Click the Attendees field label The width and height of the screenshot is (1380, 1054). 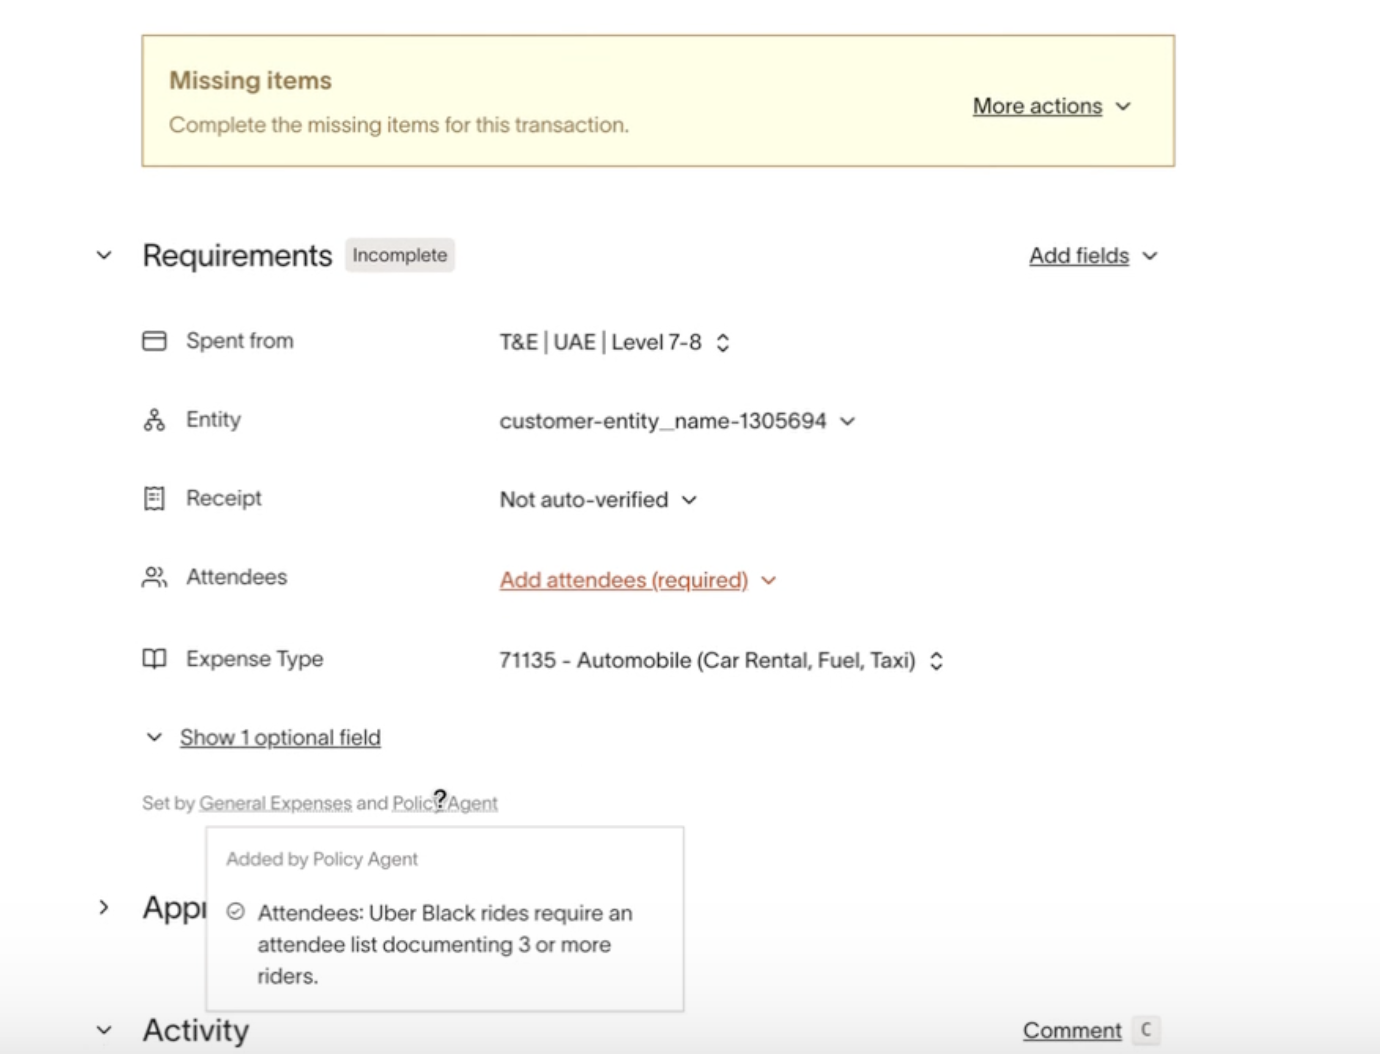pos(236,577)
